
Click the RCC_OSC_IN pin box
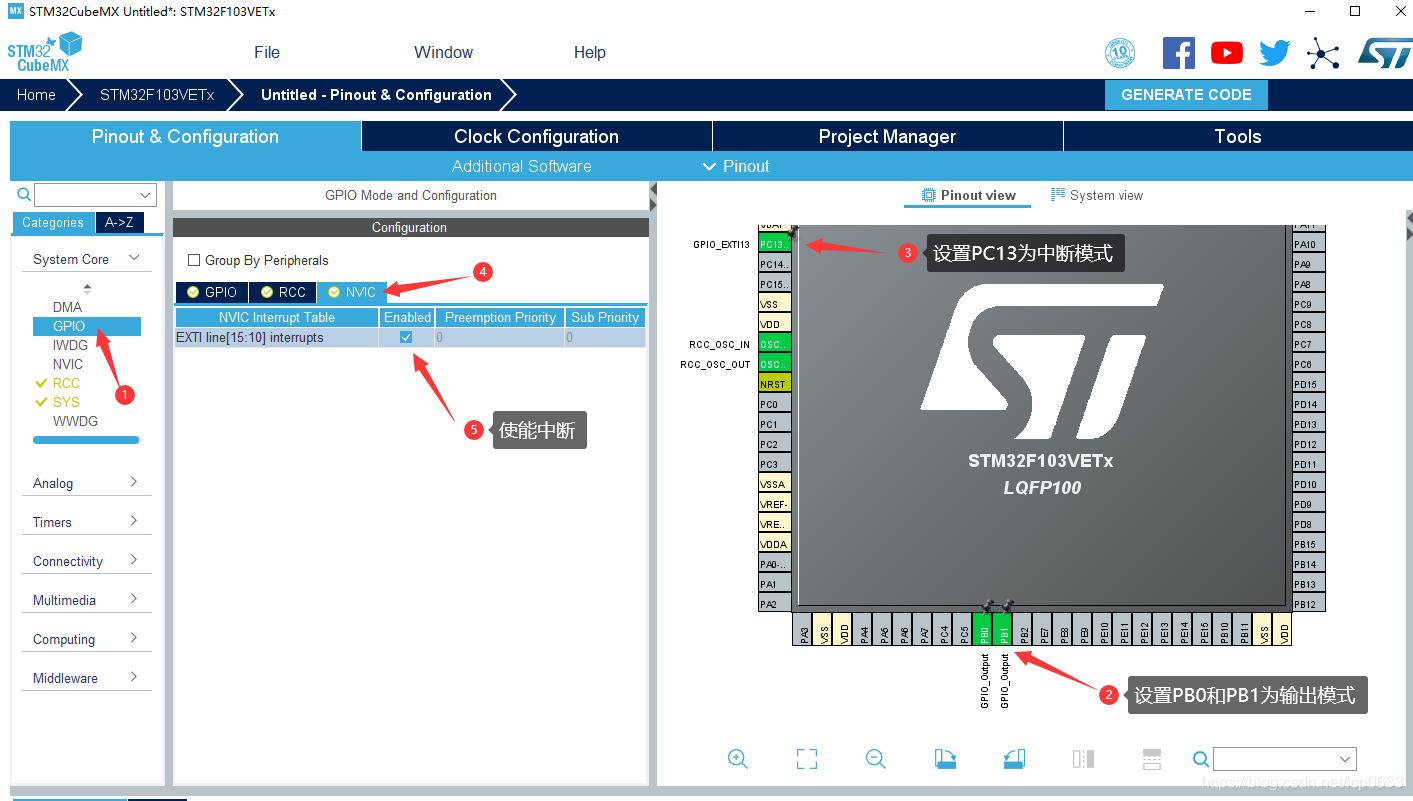pos(774,344)
